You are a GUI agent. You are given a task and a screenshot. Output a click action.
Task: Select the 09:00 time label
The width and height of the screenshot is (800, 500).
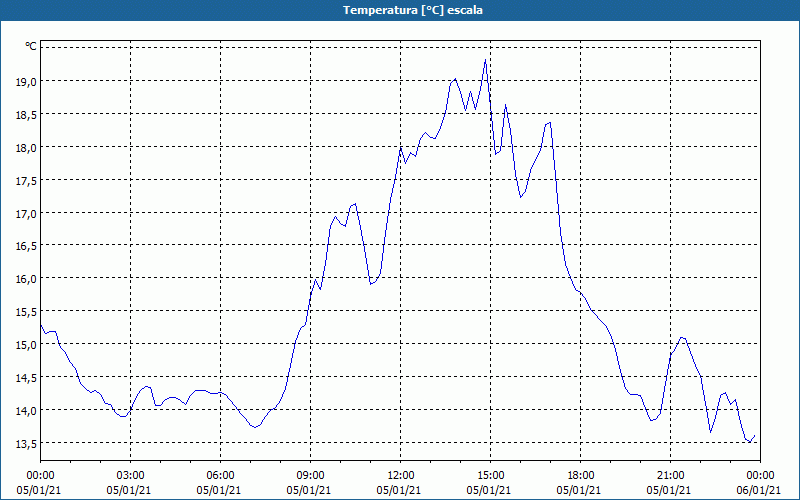click(310, 476)
